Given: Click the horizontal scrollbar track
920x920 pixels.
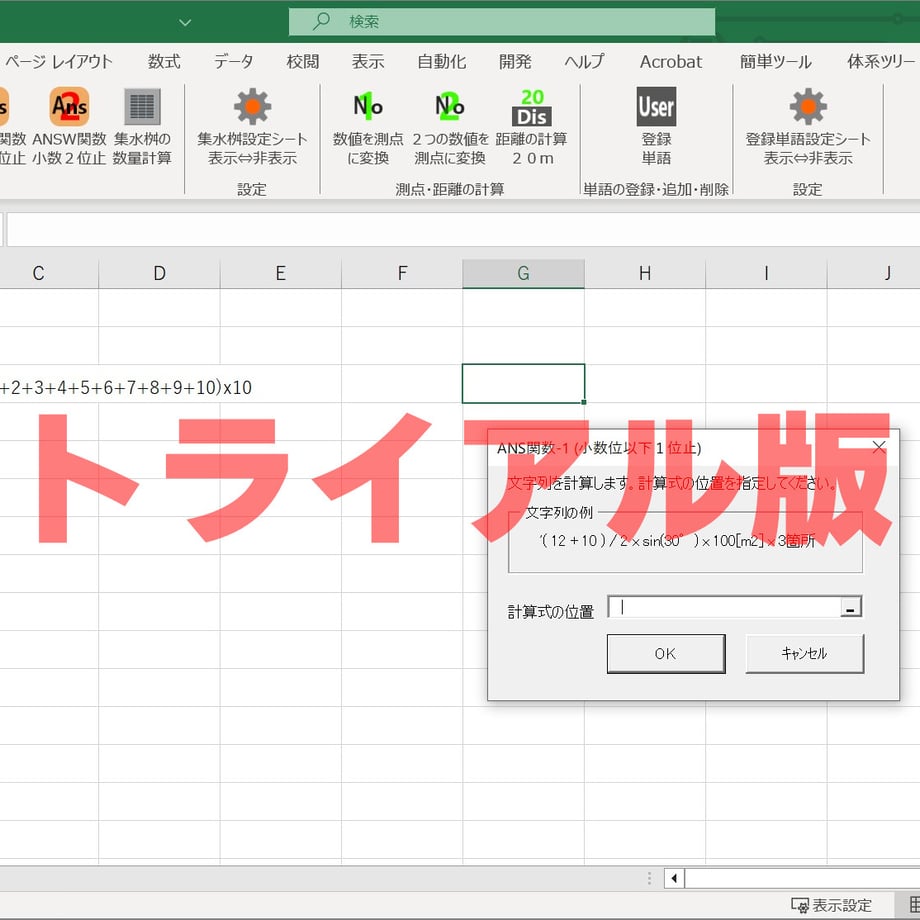Looking at the screenshot, I should pyautogui.click(x=802, y=878).
